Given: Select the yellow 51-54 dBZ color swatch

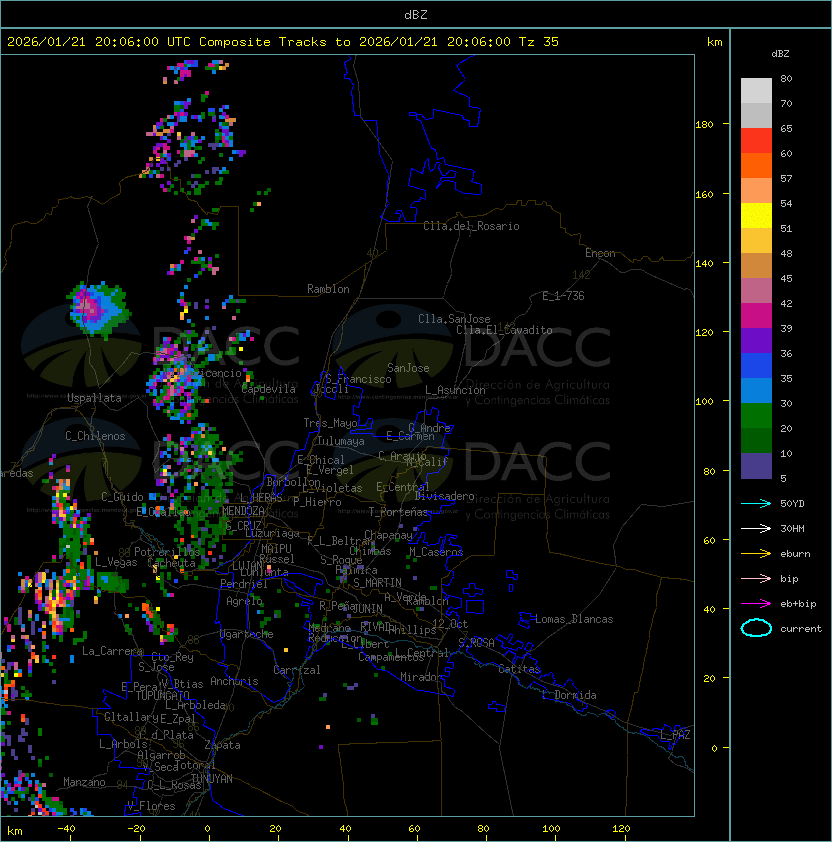Looking at the screenshot, I should (756, 216).
